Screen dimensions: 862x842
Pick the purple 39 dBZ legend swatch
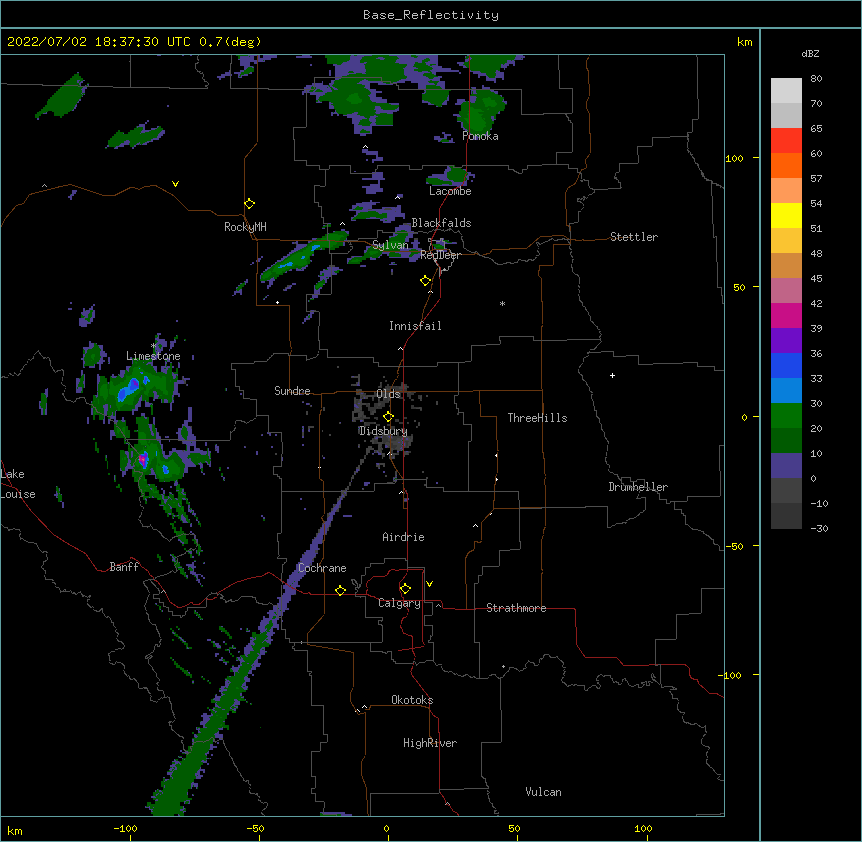(786, 340)
